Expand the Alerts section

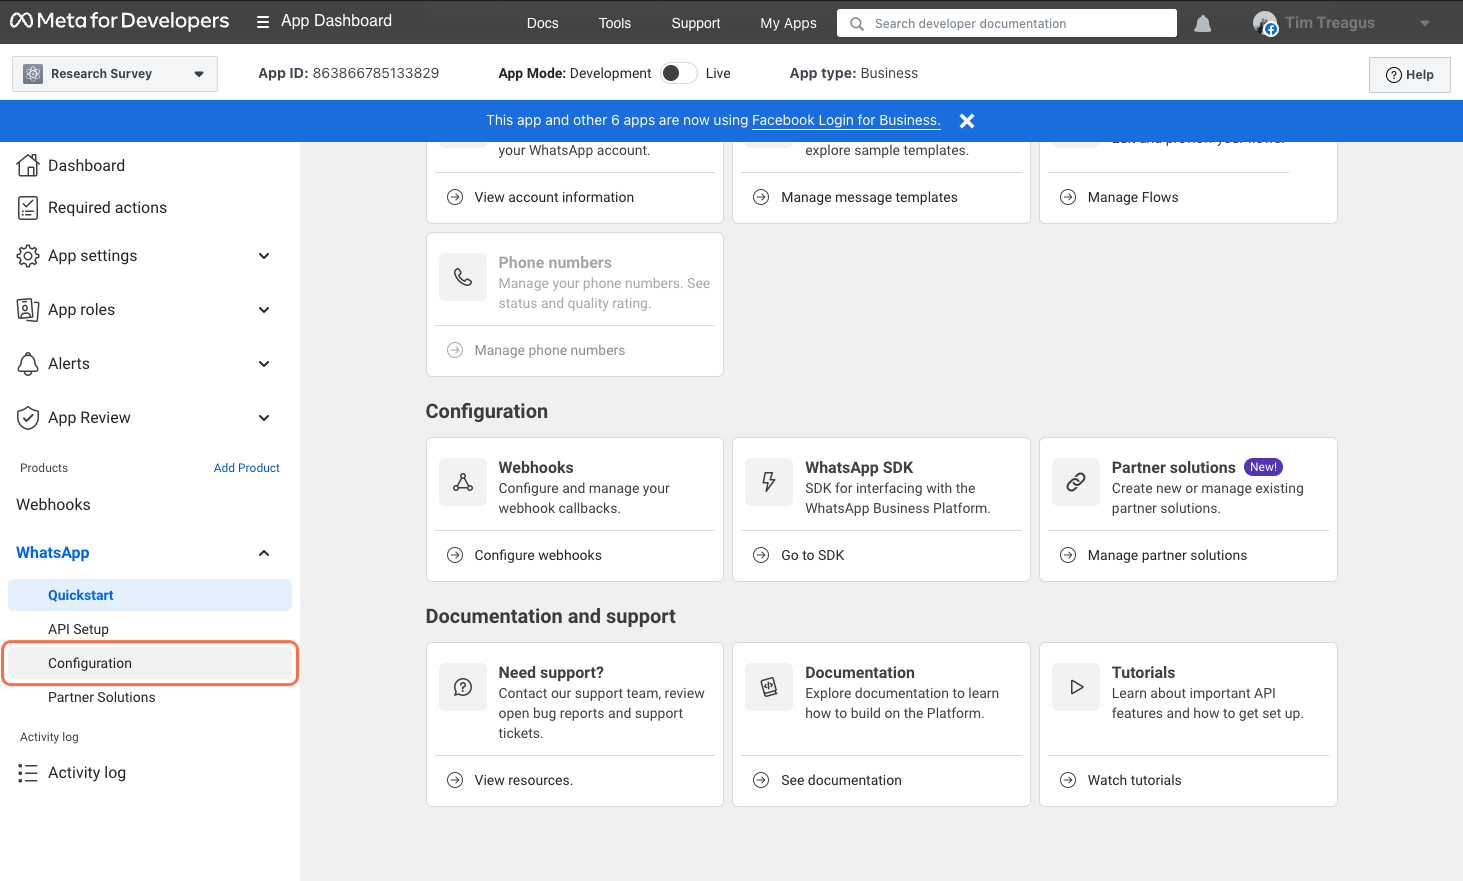click(x=264, y=364)
